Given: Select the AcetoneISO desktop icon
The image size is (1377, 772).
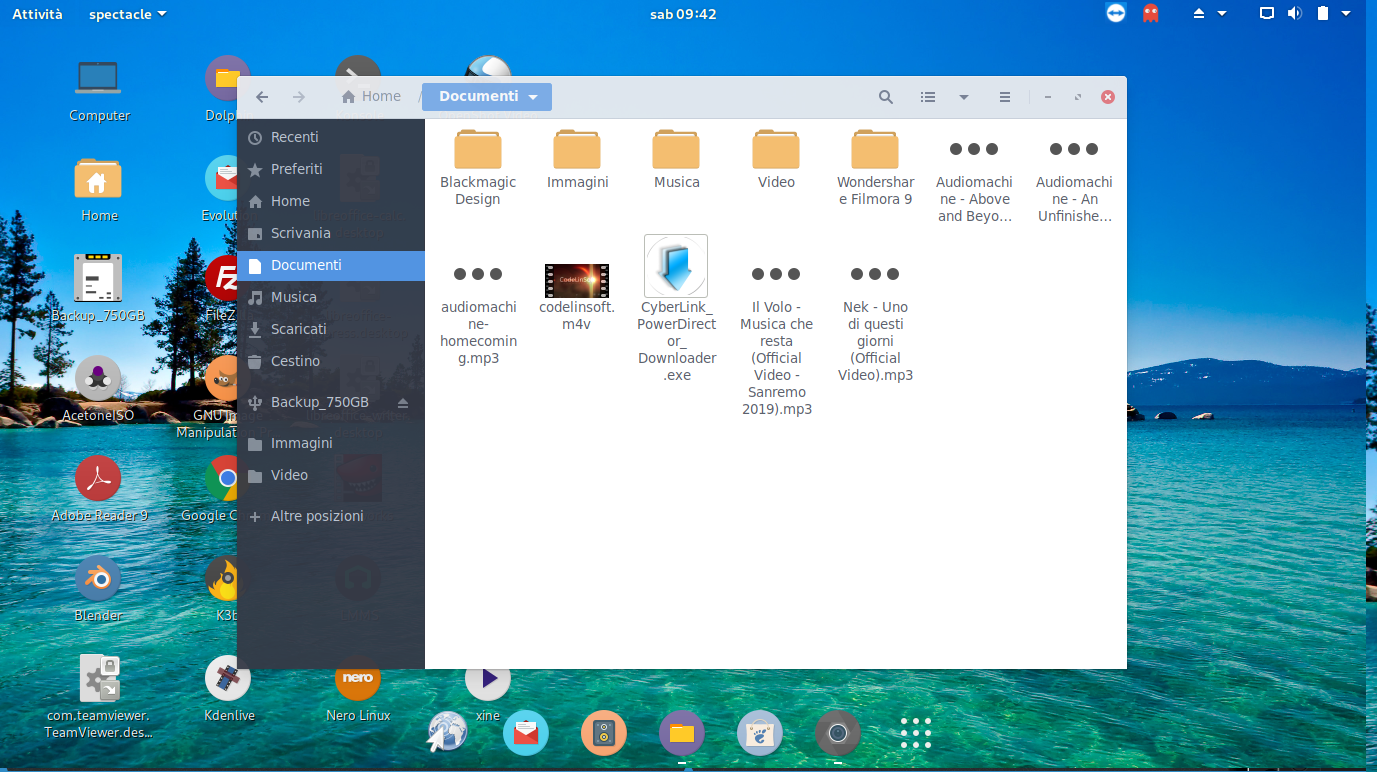Looking at the screenshot, I should point(98,390).
